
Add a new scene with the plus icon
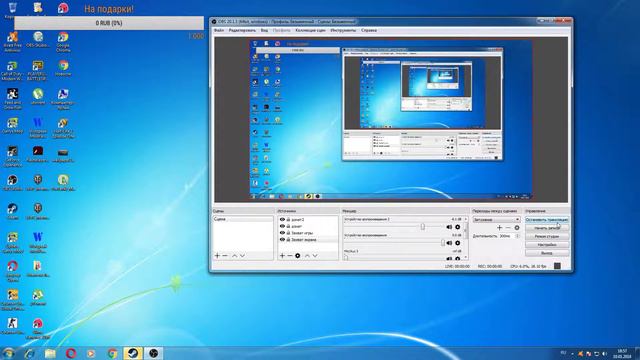[217, 256]
